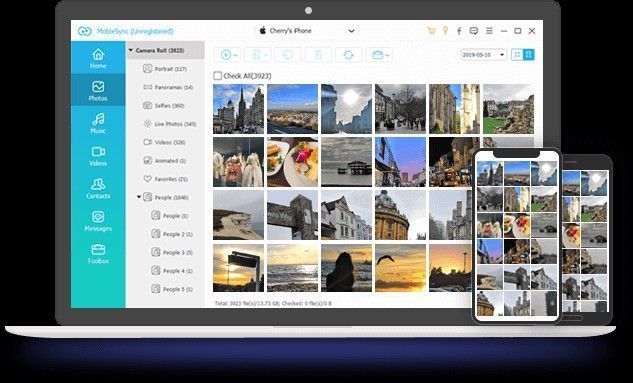The height and width of the screenshot is (383, 633).
Task: Open the hamburger menu icon
Action: click(489, 31)
